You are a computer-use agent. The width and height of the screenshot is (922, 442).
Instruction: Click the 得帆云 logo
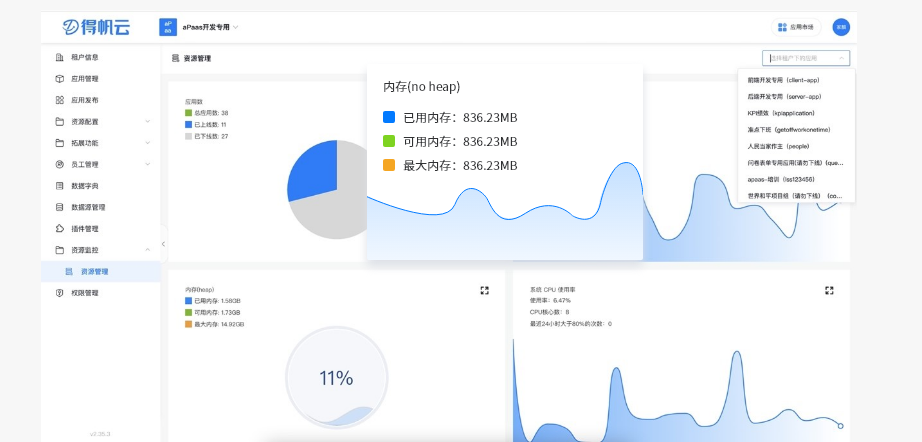[x=96, y=27]
